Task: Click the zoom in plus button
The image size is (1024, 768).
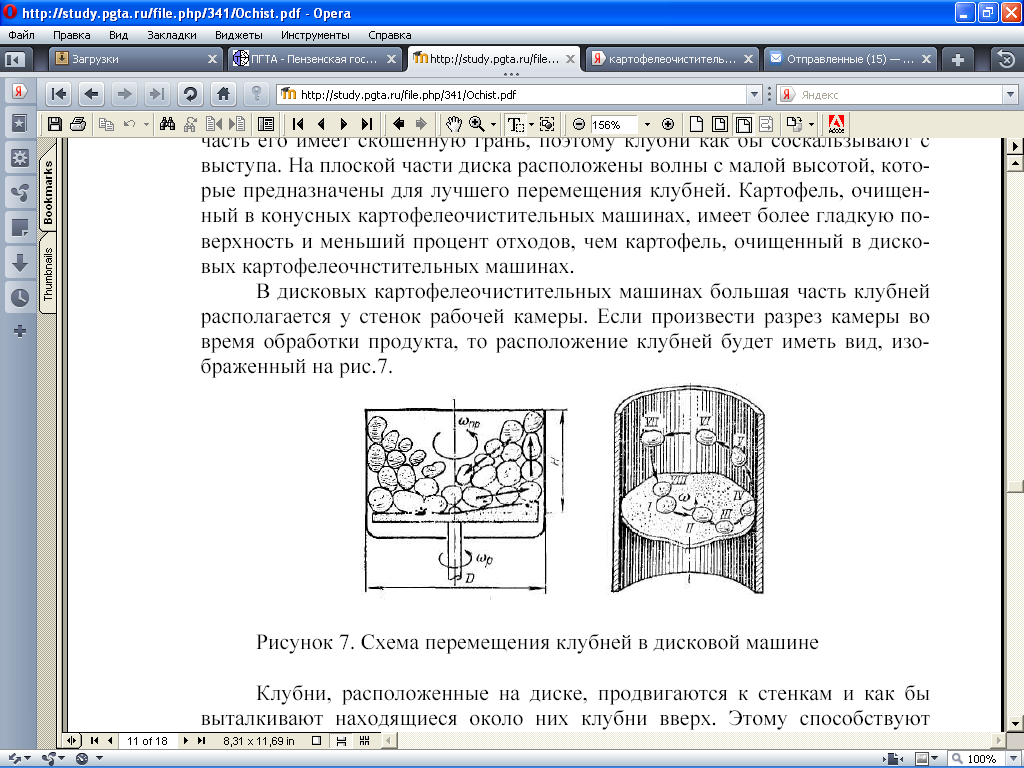Action: click(669, 124)
